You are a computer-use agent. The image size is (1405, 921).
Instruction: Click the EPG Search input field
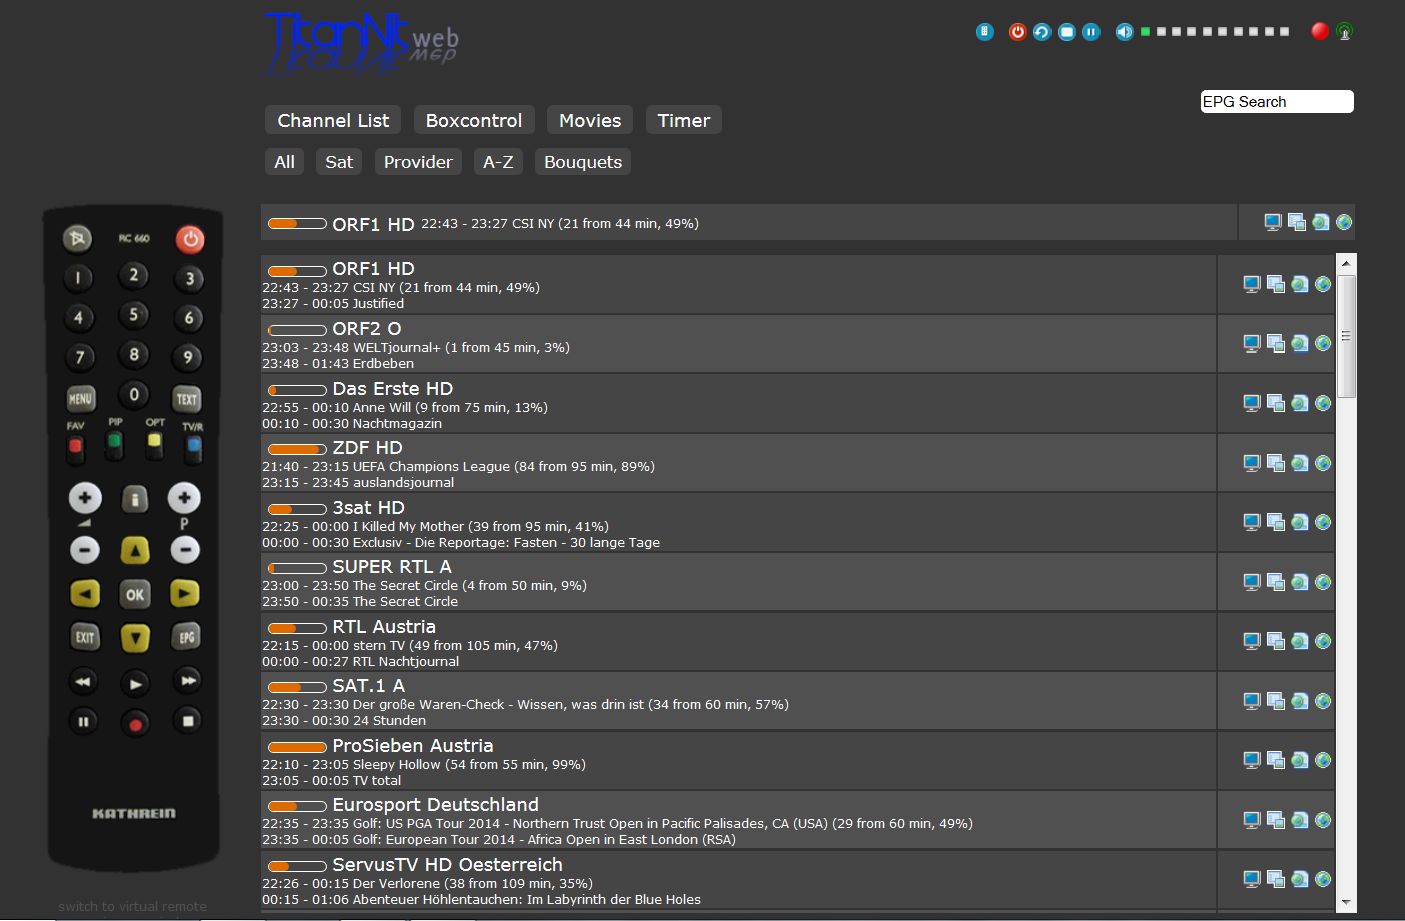point(1276,102)
